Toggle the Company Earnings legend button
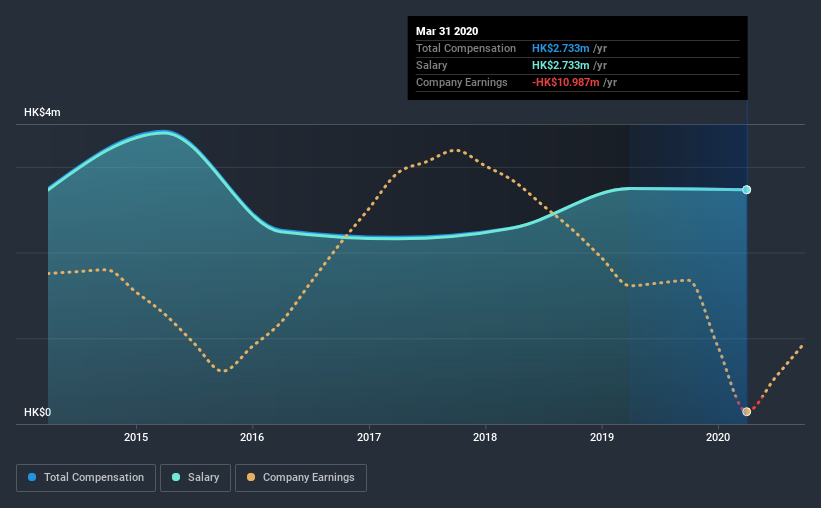The image size is (821, 508). pos(301,478)
